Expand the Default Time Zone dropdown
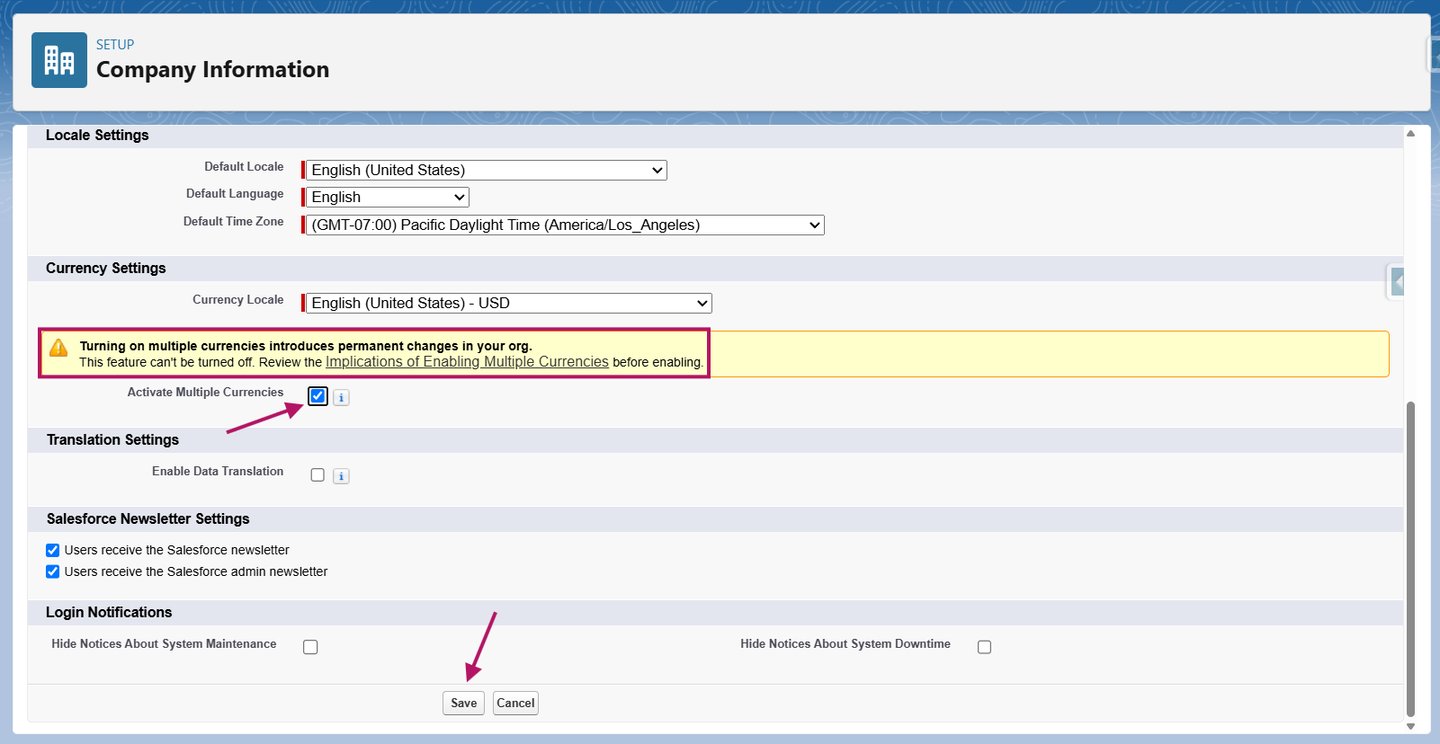This screenshot has height=744, width=1440. pyautogui.click(x=564, y=225)
